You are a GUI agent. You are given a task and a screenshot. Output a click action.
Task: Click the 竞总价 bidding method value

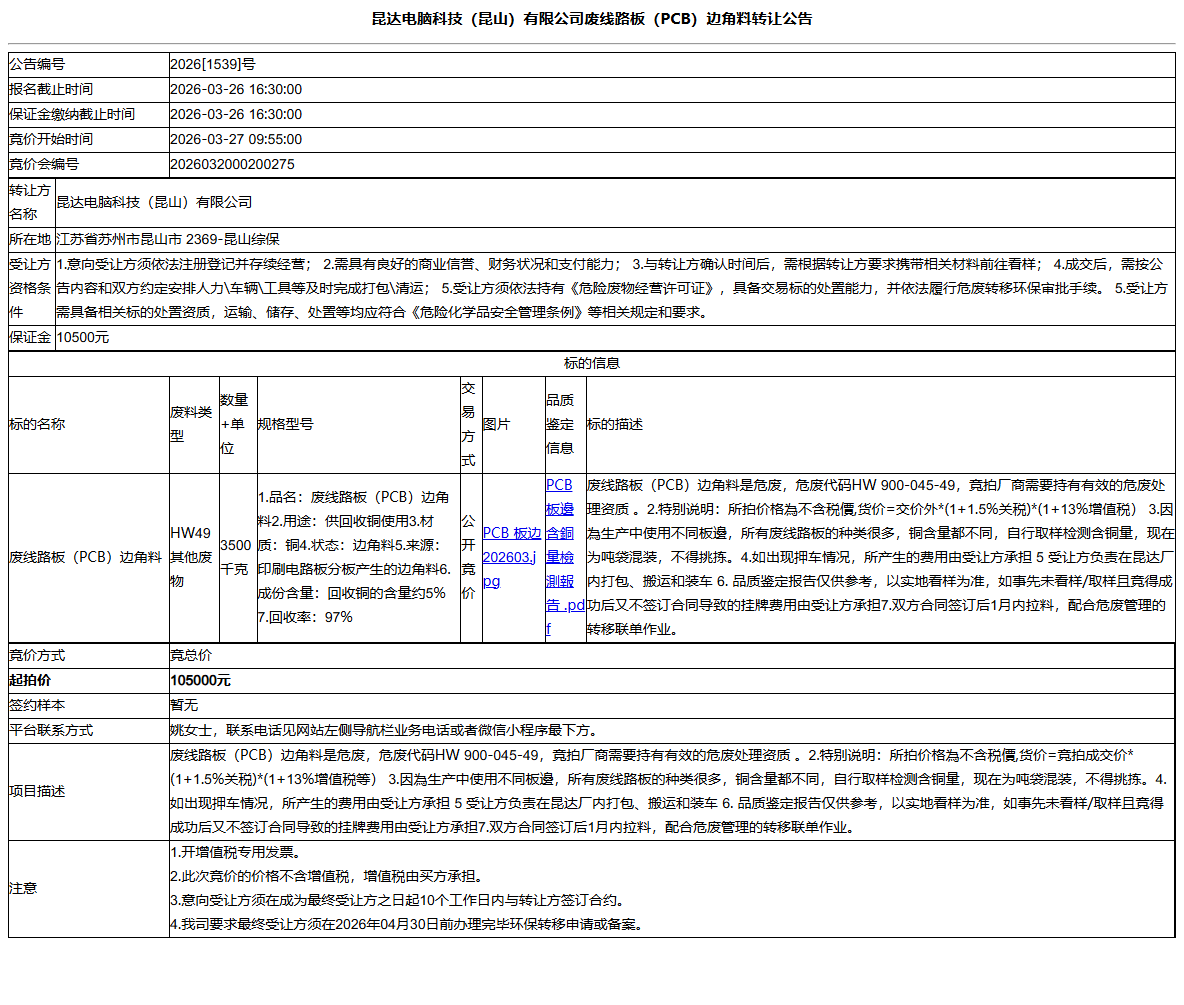(191, 656)
